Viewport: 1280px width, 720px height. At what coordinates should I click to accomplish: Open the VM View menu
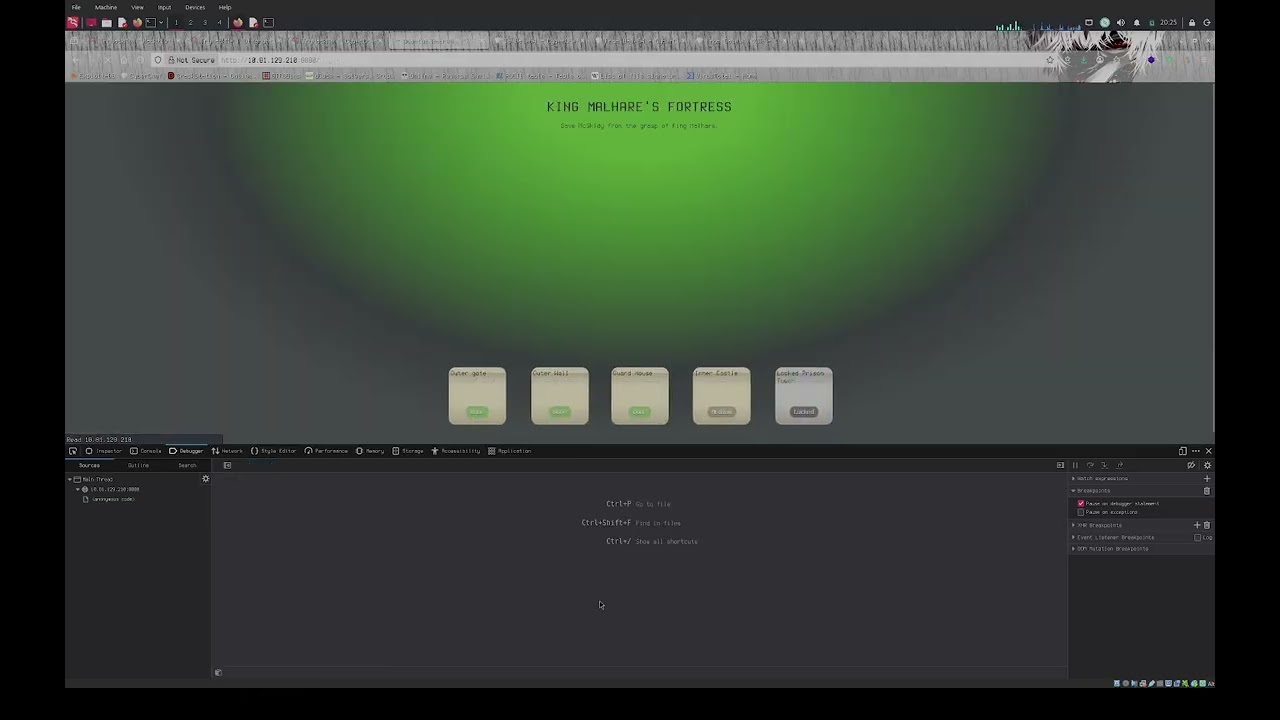(x=137, y=7)
